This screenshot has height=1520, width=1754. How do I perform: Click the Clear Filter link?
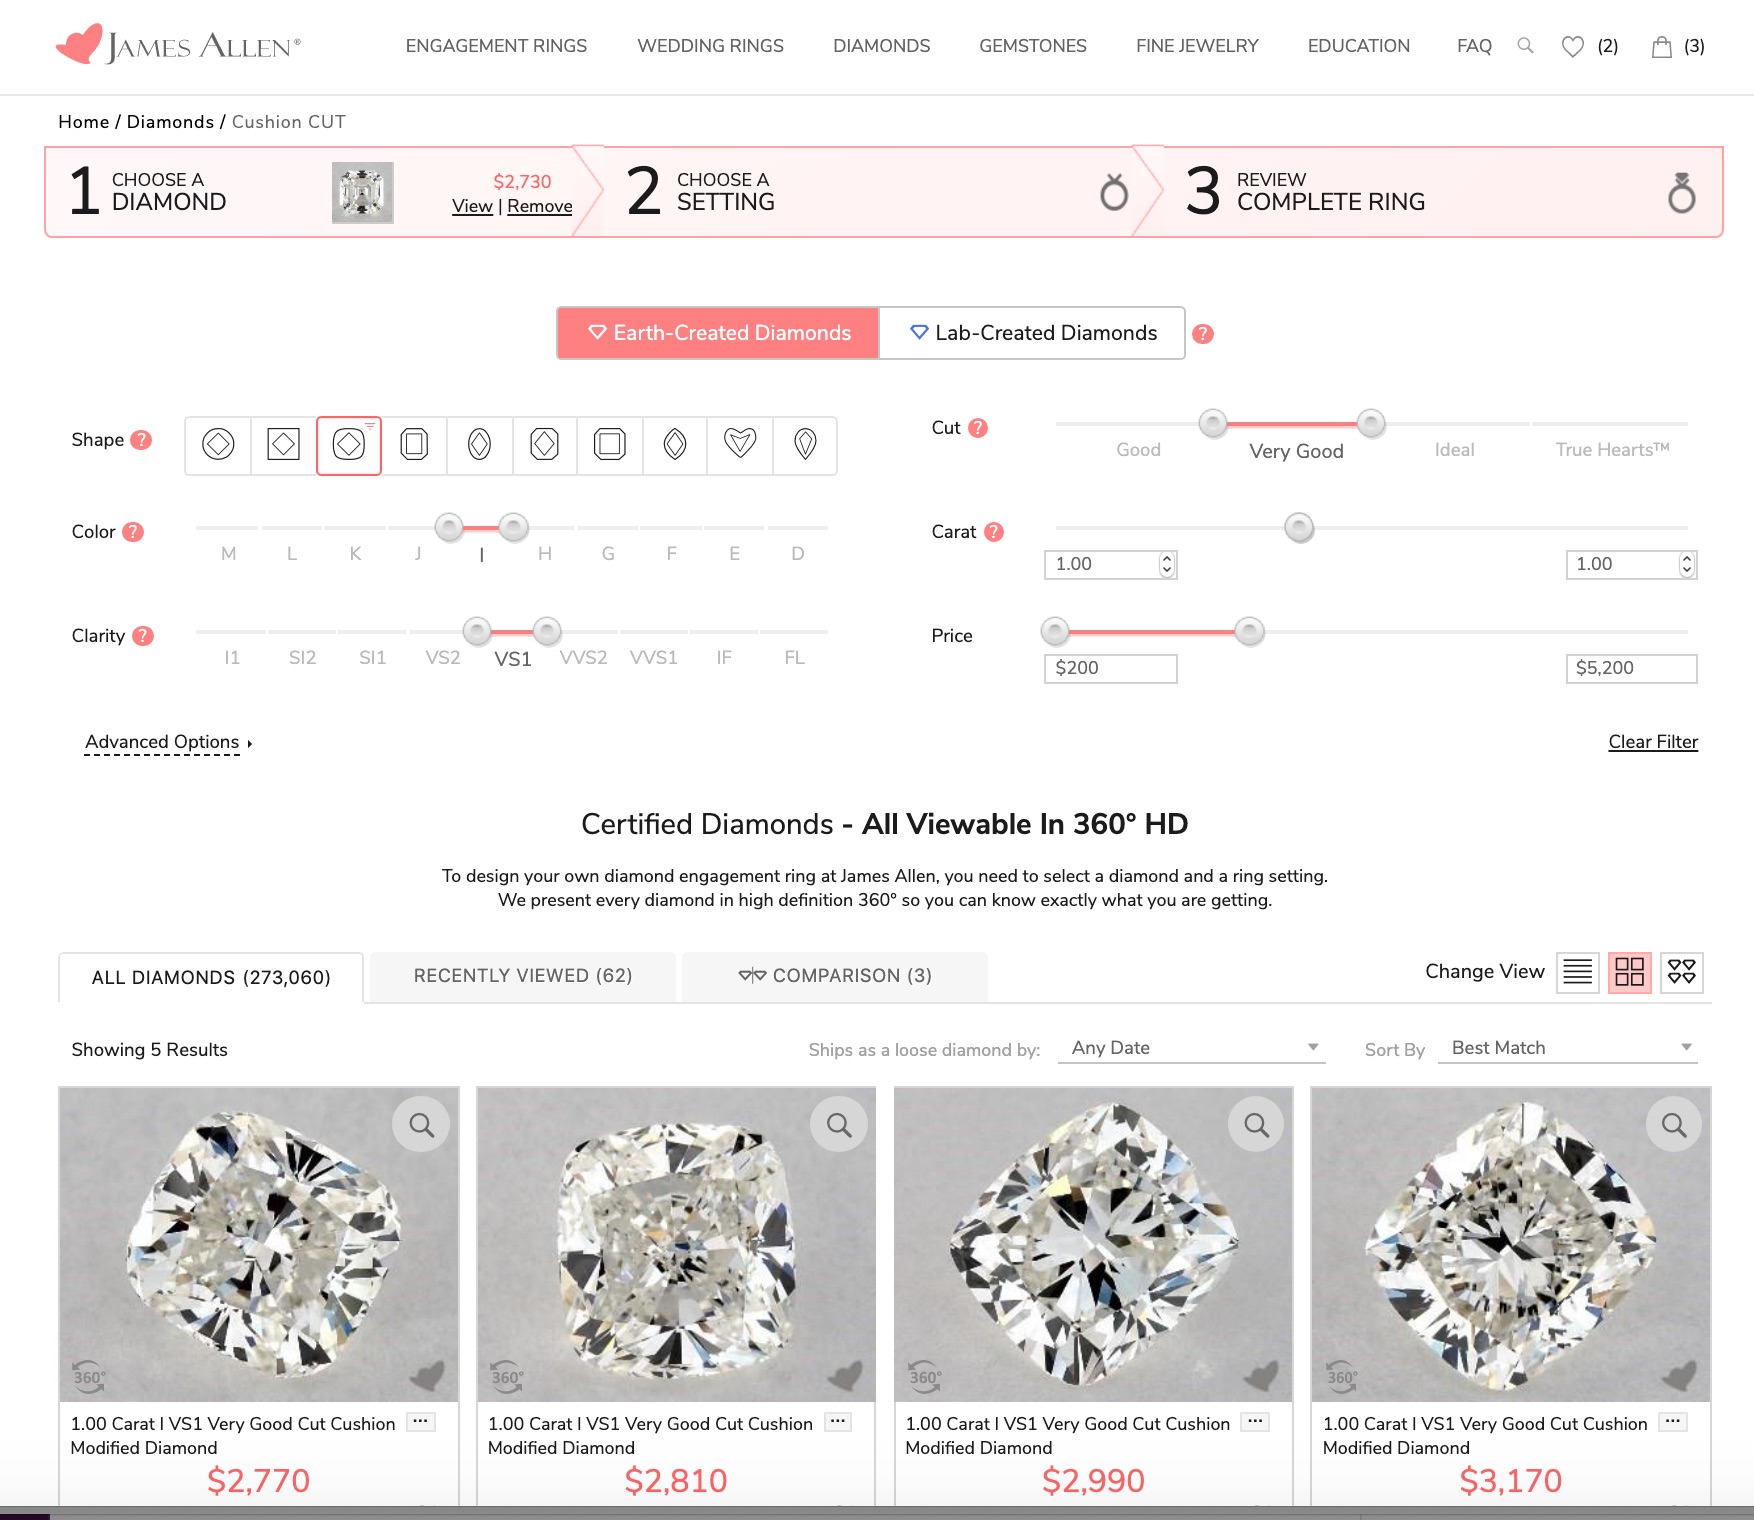click(x=1653, y=742)
